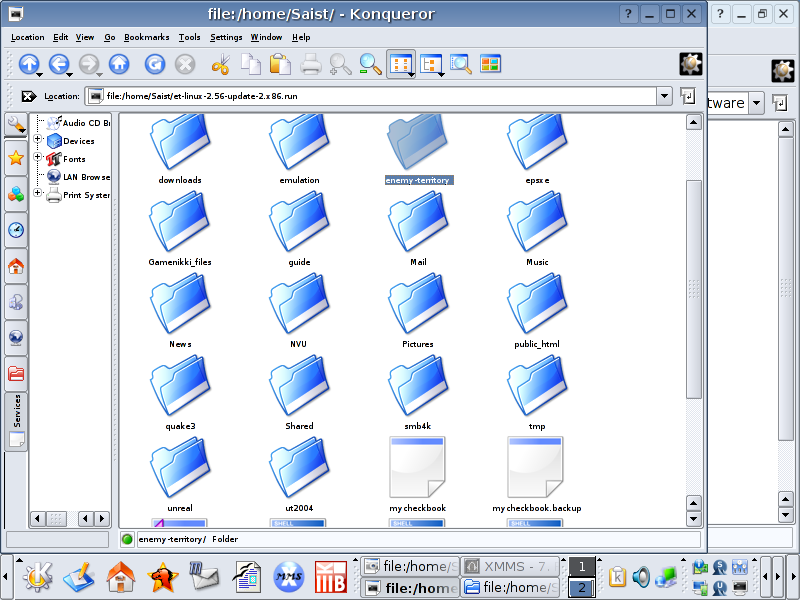Open the Location bar history dropdown
This screenshot has width=800, height=600.
click(x=664, y=96)
